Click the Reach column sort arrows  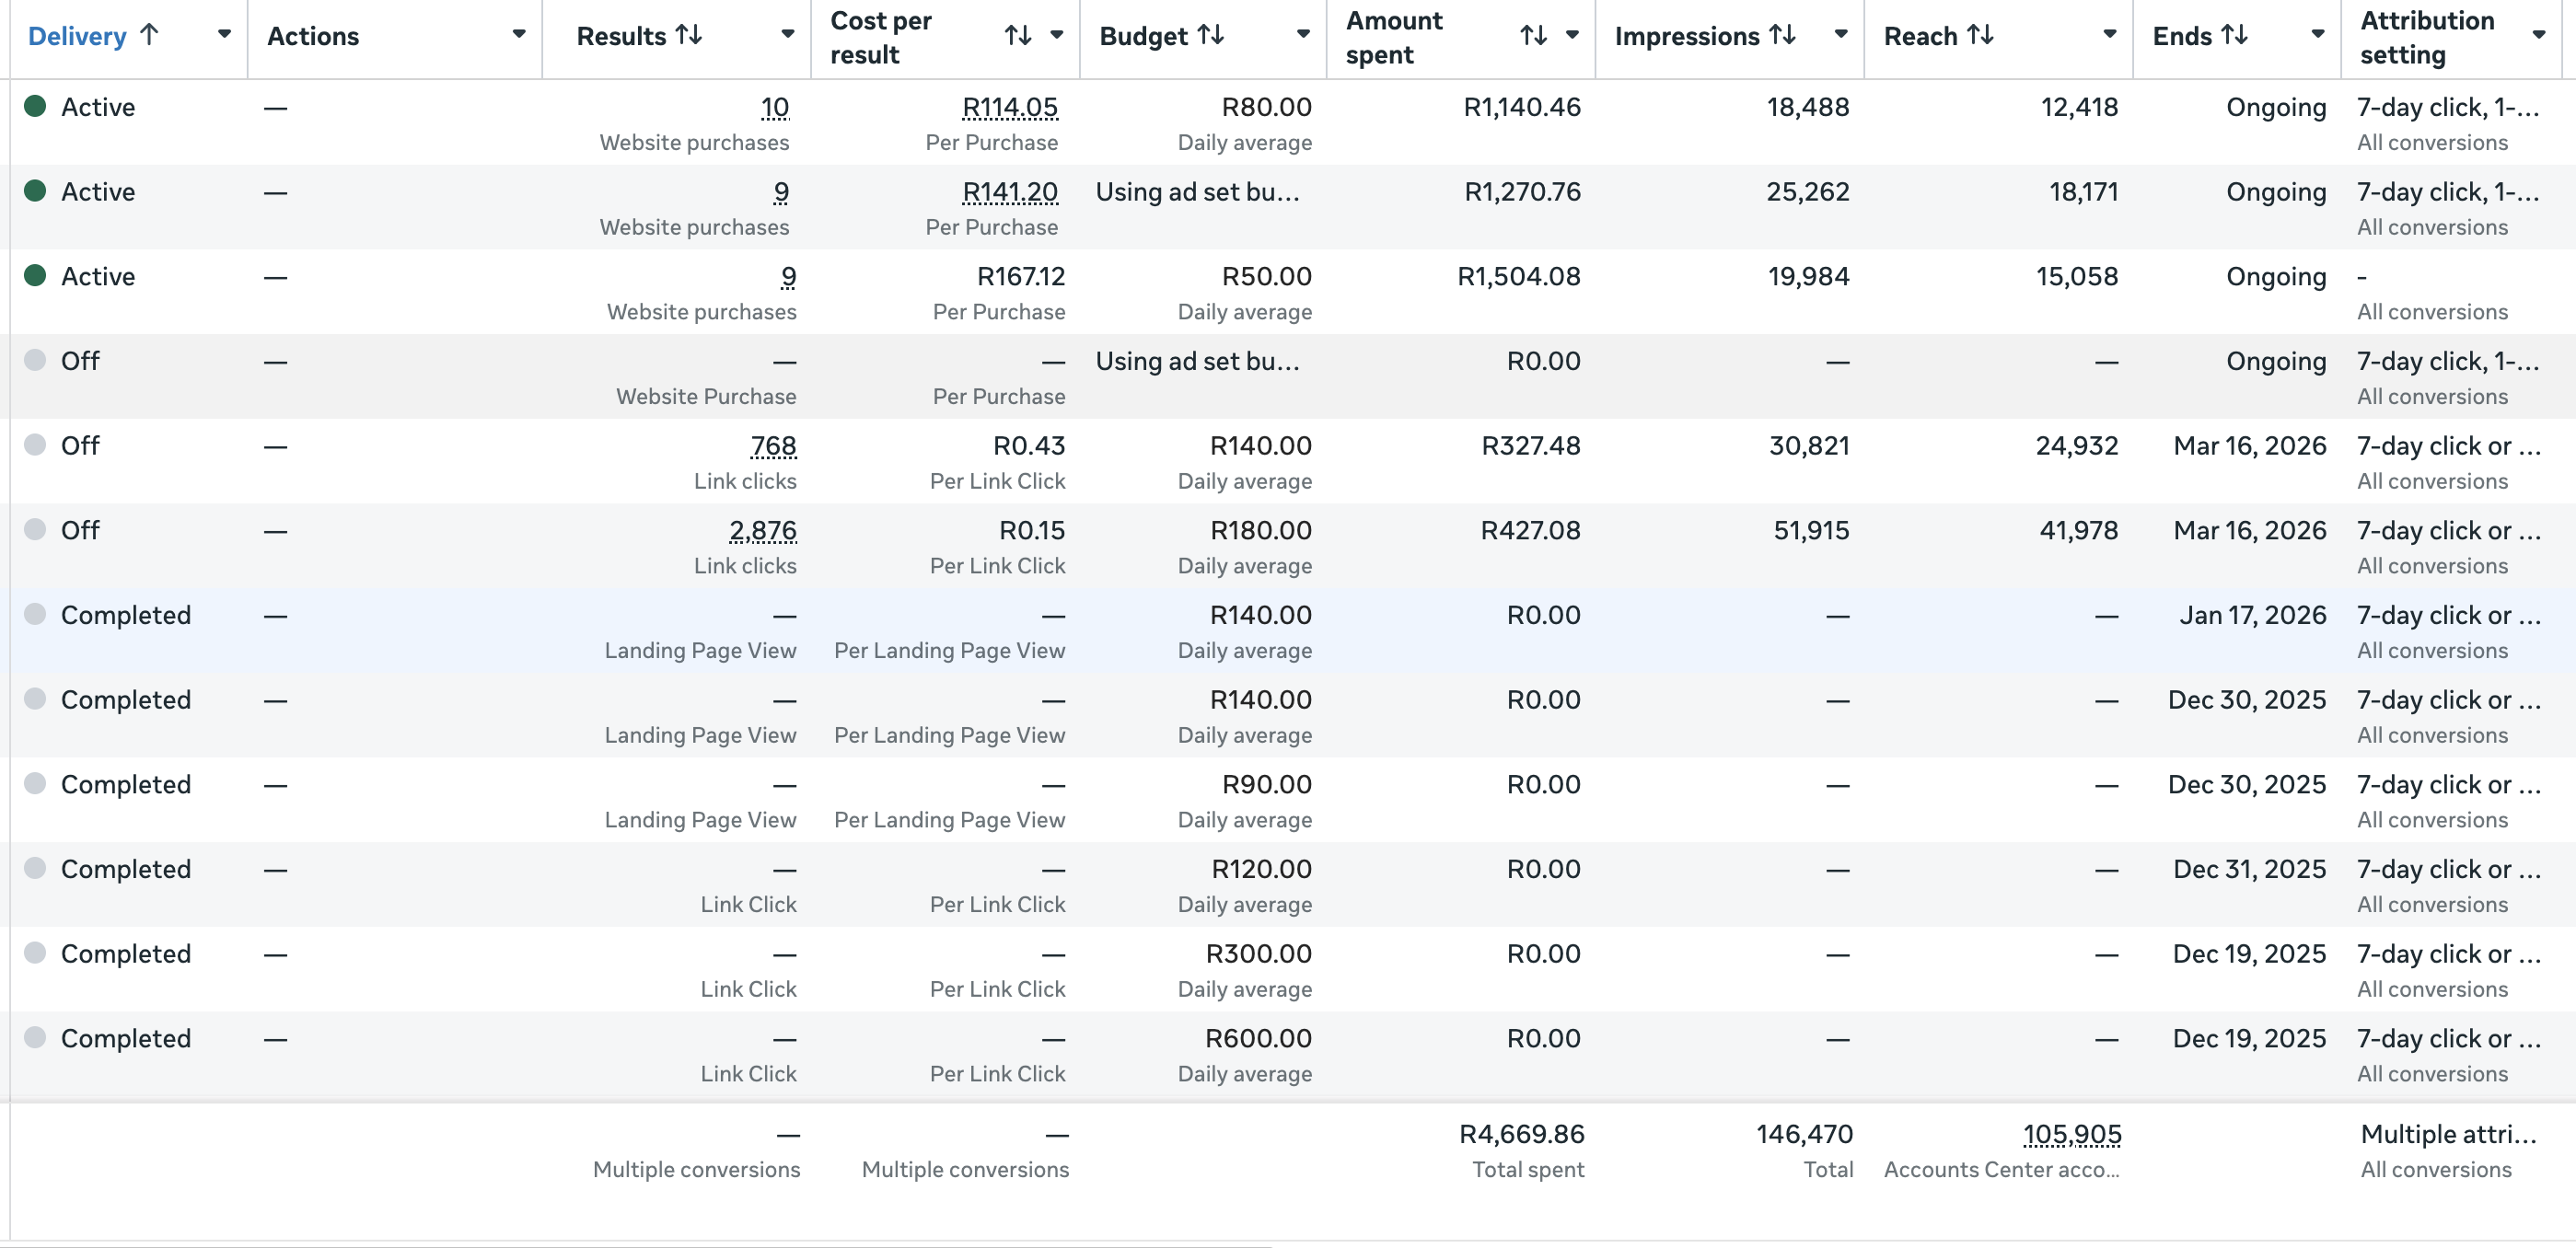pos(1980,35)
